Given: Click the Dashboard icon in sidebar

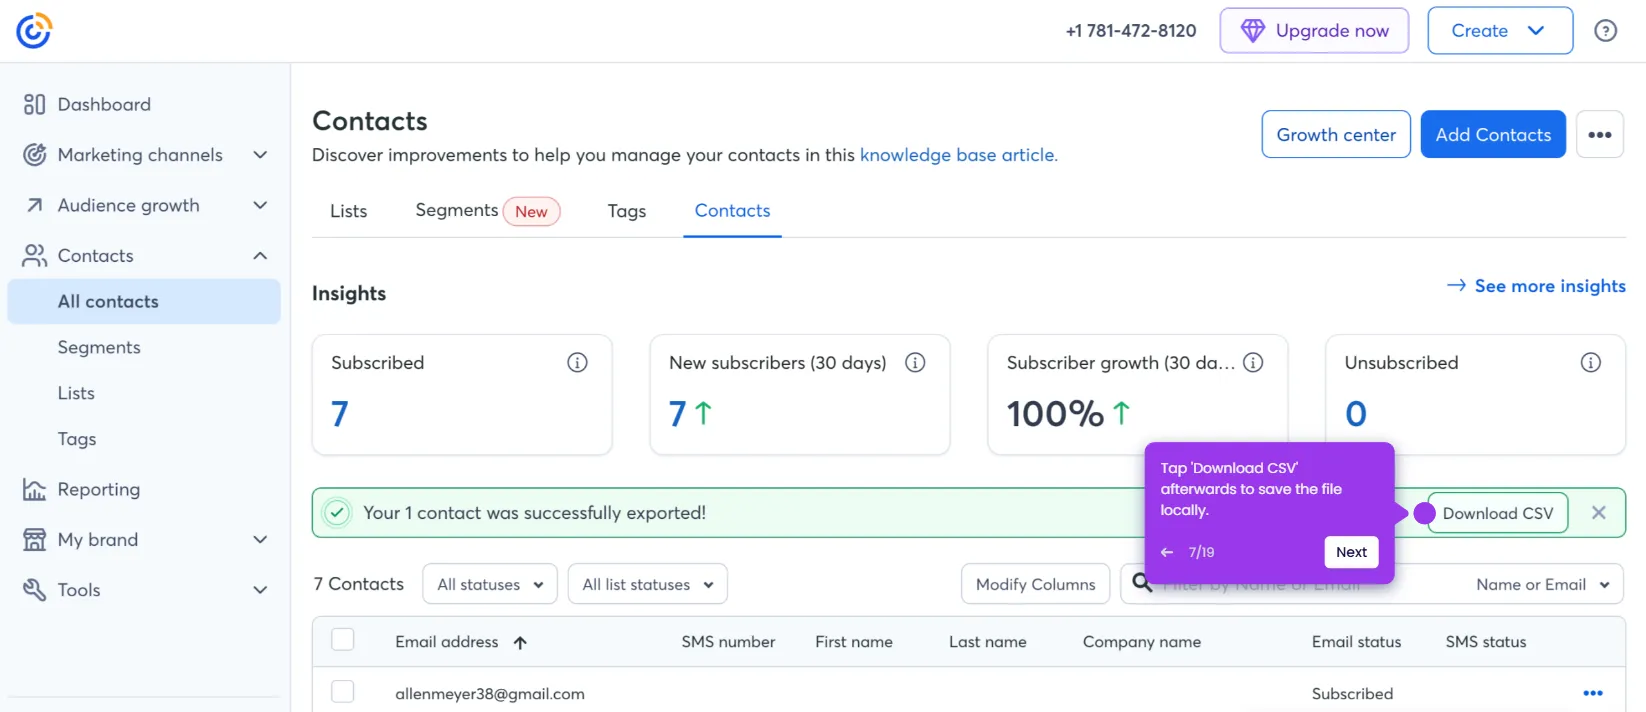Looking at the screenshot, I should pos(35,104).
